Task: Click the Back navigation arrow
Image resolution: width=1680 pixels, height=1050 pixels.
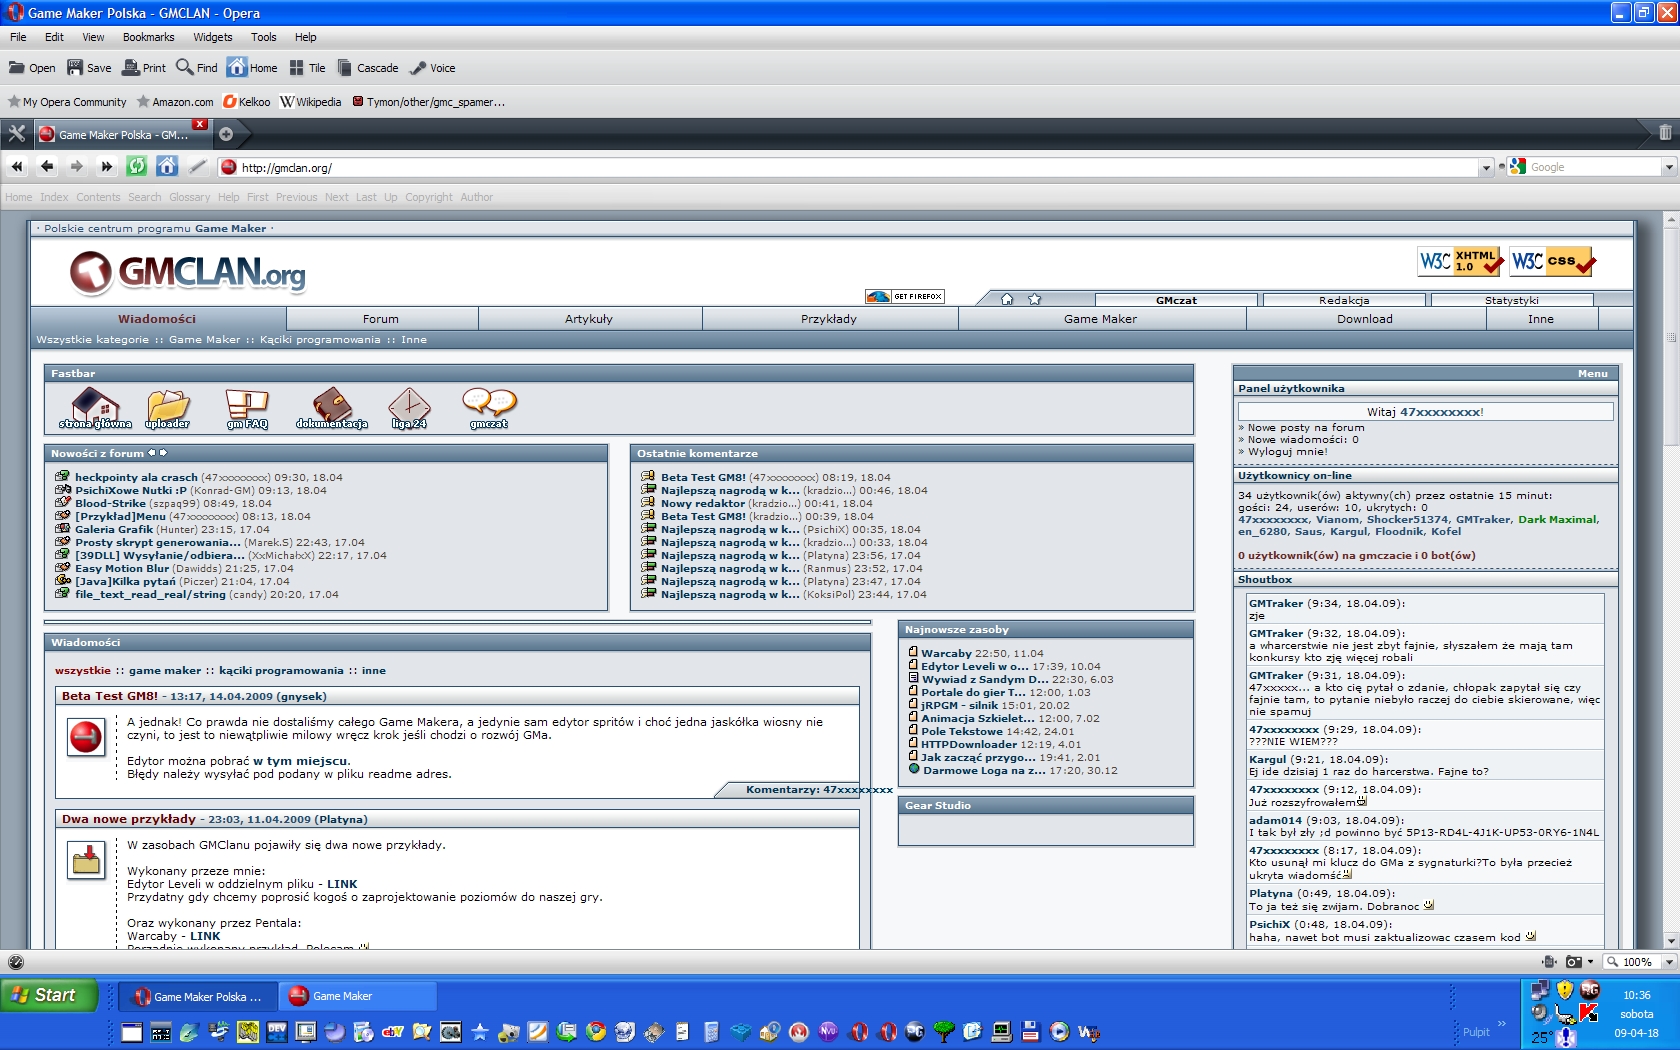Action: [47, 167]
